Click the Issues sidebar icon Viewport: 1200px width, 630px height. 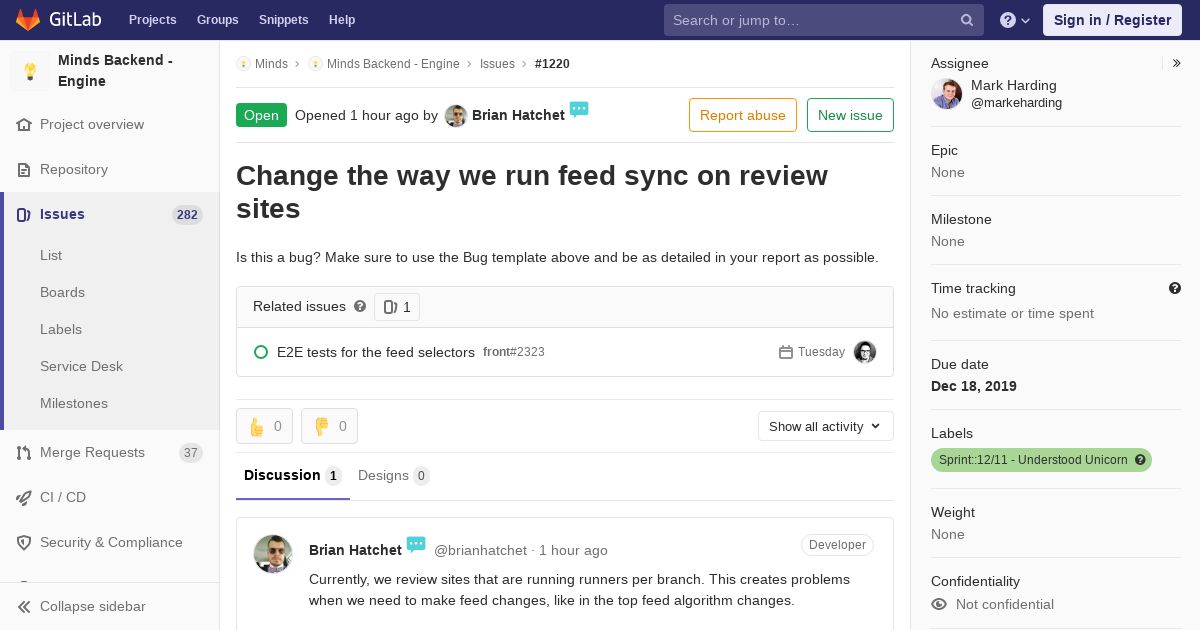coord(24,215)
